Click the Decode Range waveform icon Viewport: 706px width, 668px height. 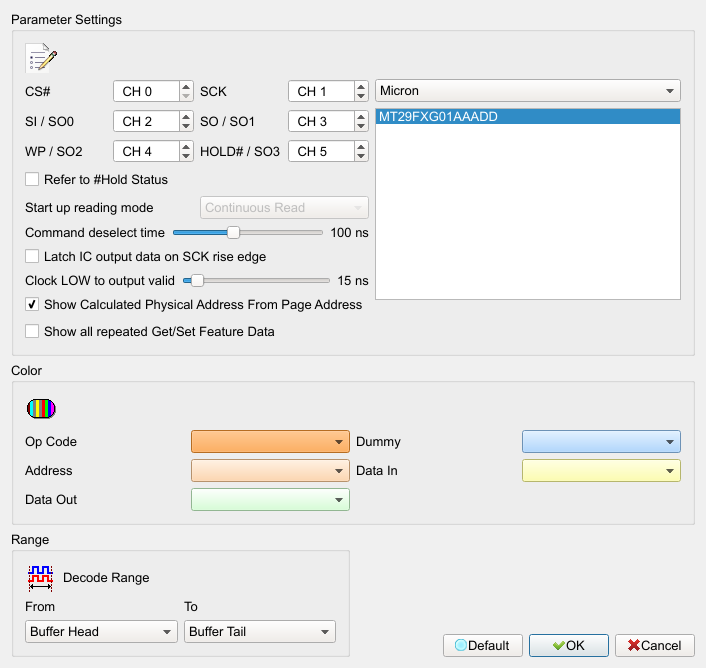click(41, 578)
